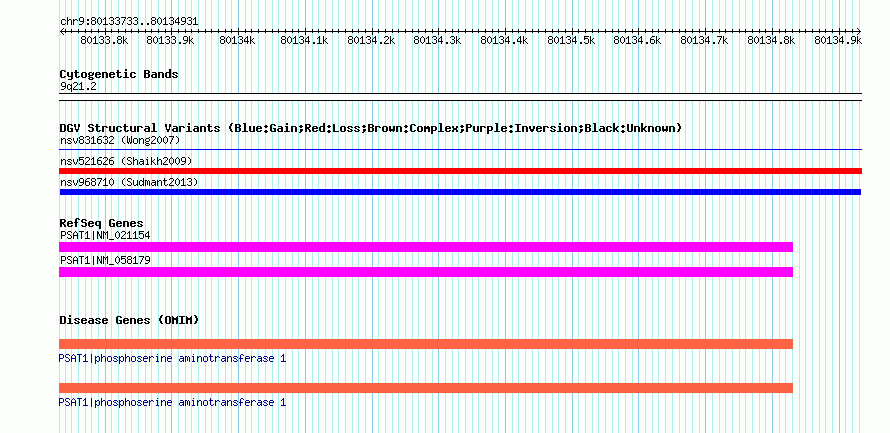Click the 80134.9k ruler tick label
Screen dimensions: 890x433
838,40
